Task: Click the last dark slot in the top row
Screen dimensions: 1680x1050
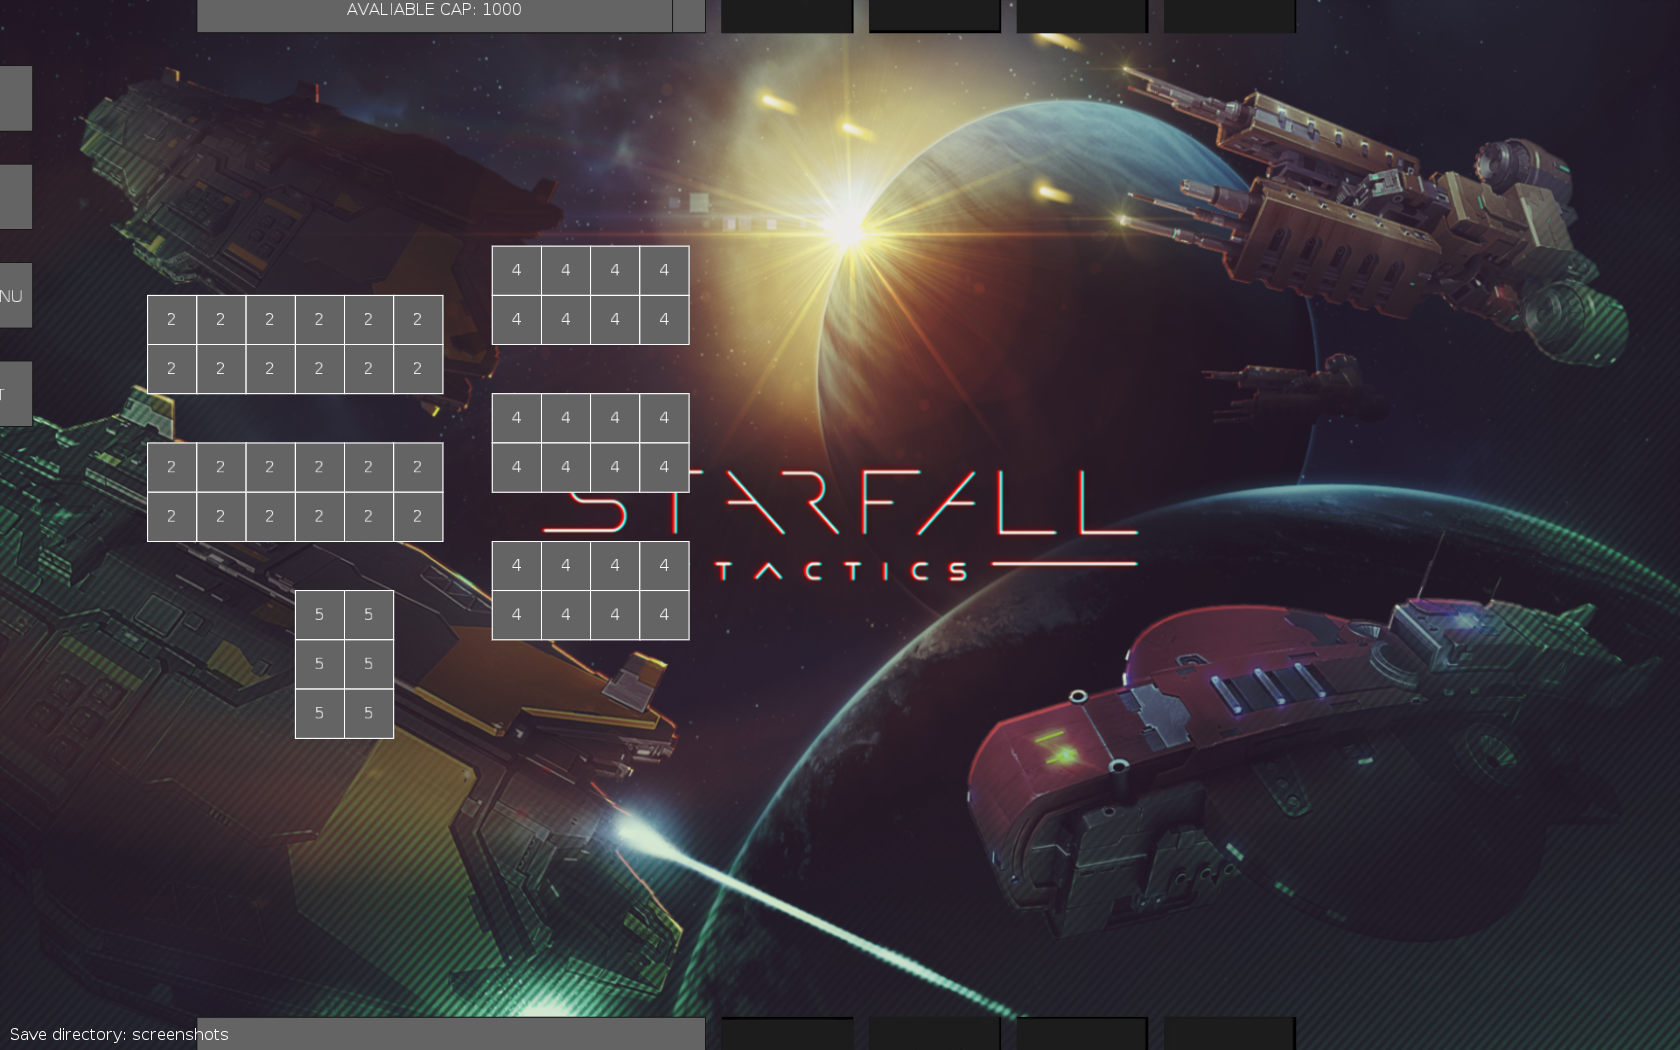Action: coord(1230,15)
